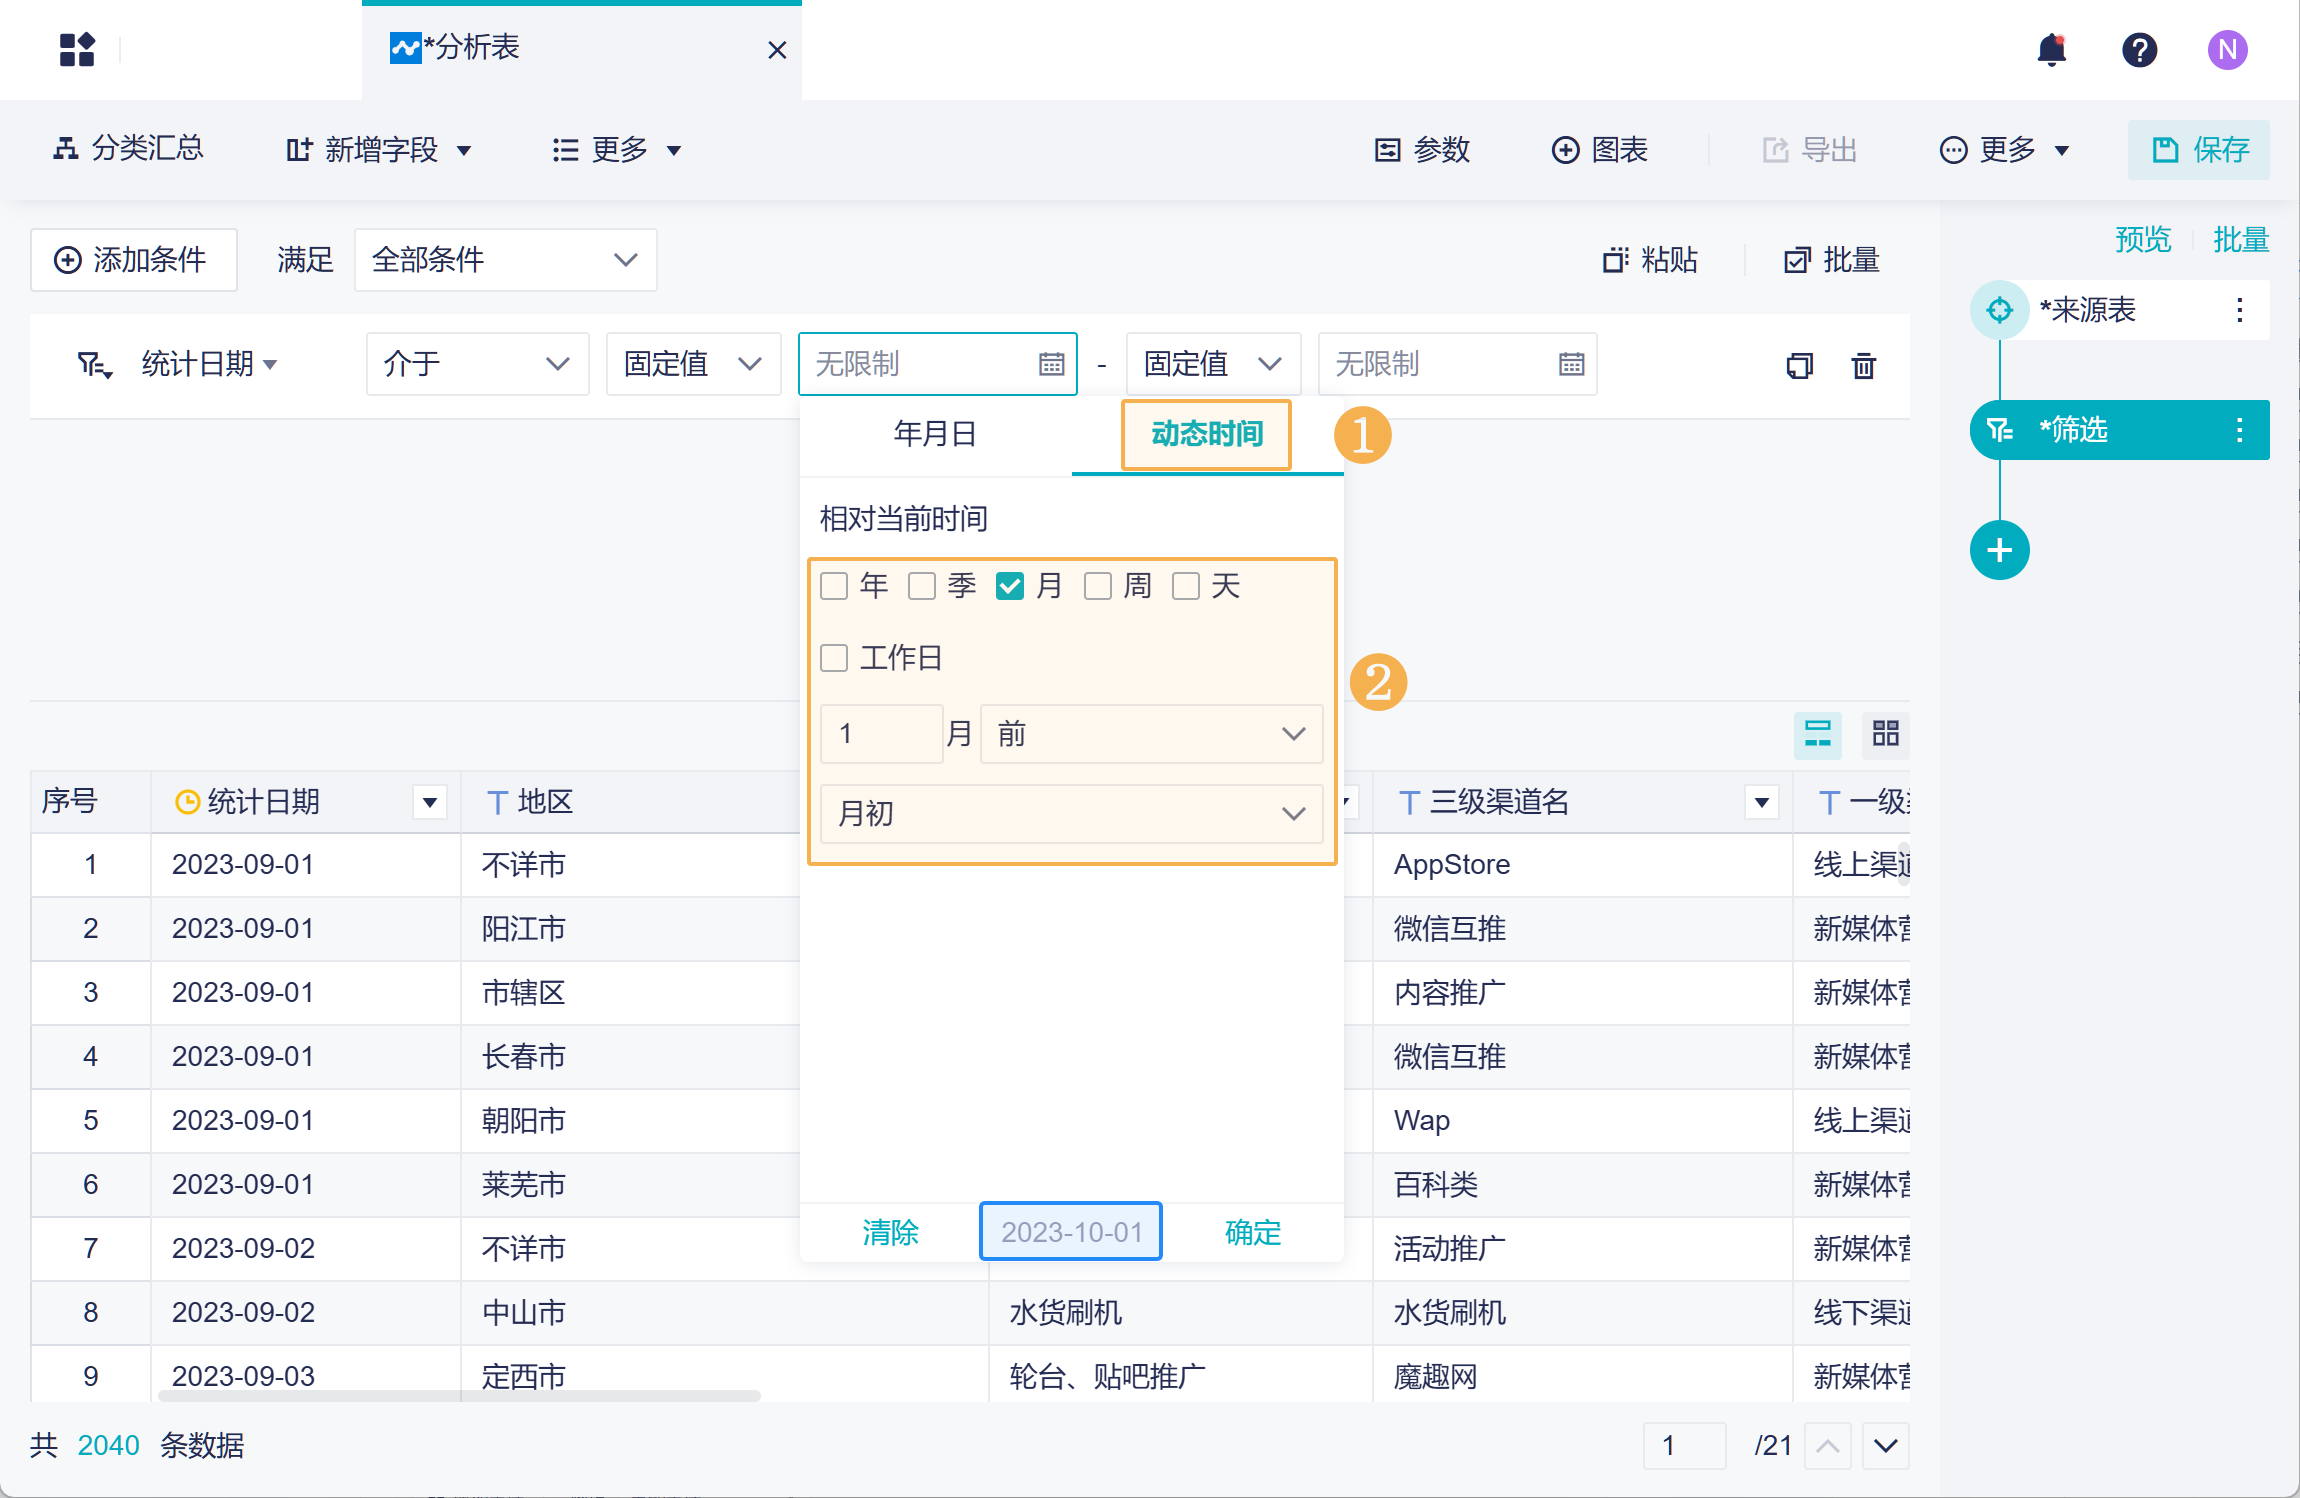Open the 介于 operator dropdown
Viewport: 2300px width, 1498px height.
477,364
